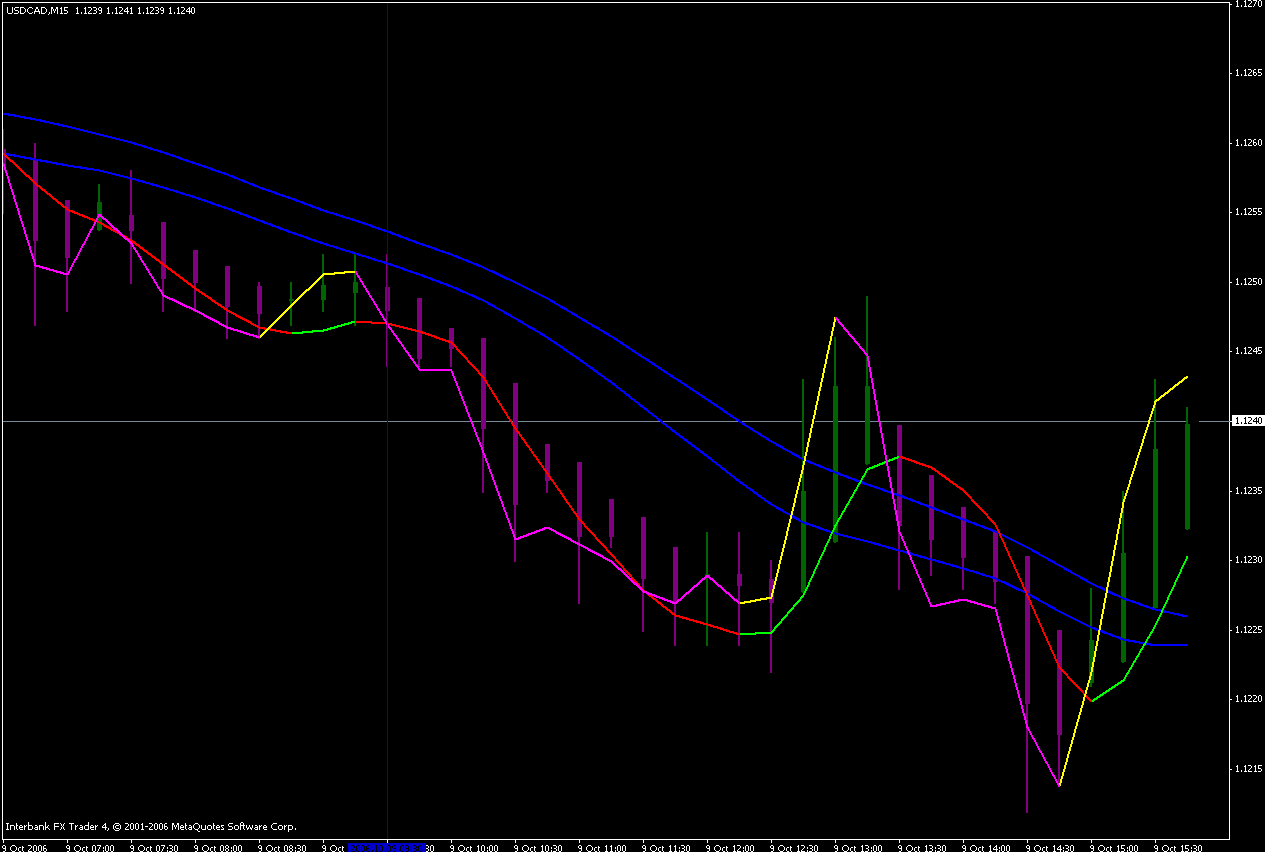Click the 9 Oct 10:30 time label

[x=539, y=847]
